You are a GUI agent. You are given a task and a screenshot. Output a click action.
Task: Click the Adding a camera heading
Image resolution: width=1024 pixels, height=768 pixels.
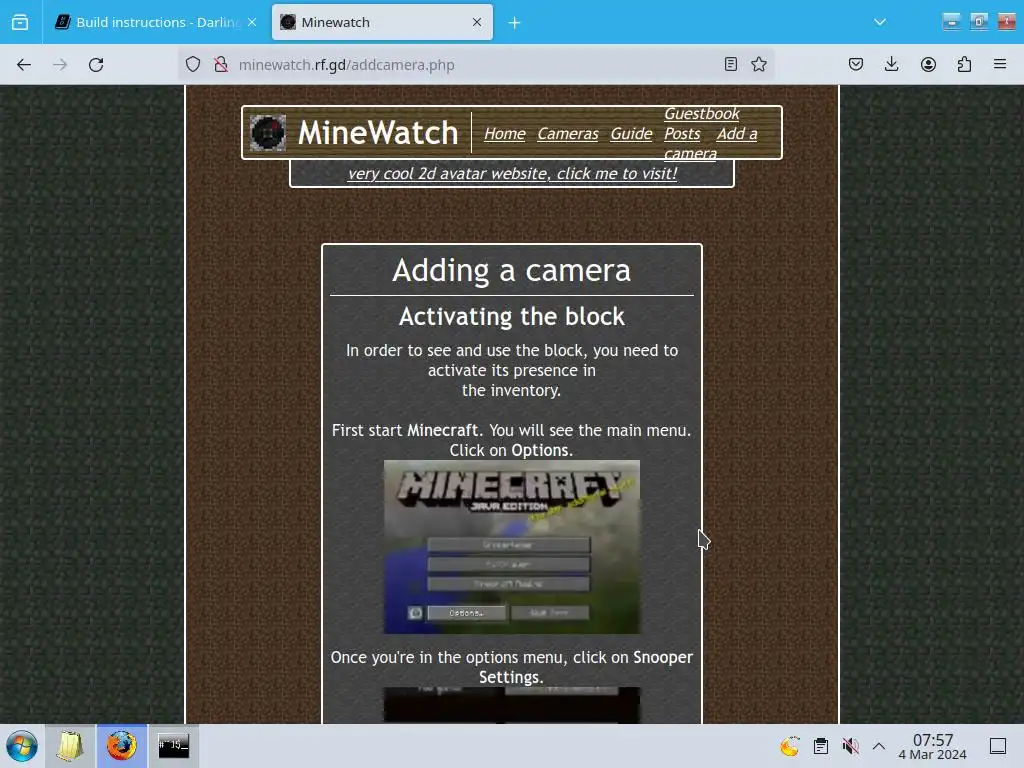click(x=511, y=270)
